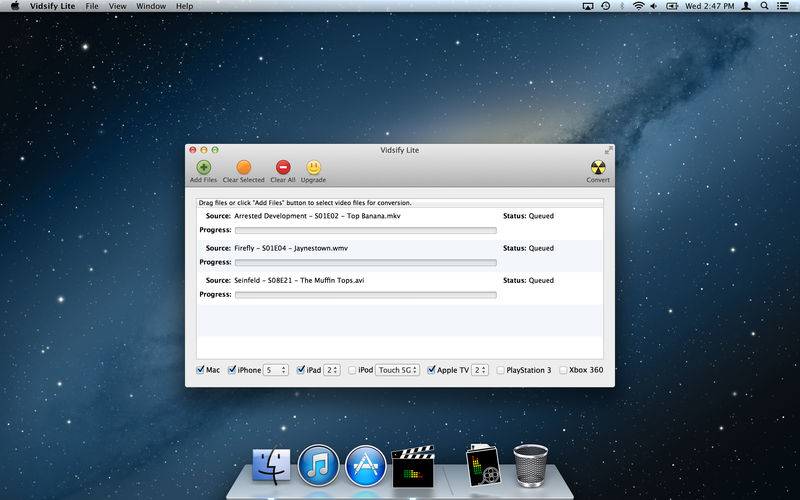The width and height of the screenshot is (800, 500).
Task: Open the Vidsify Lite application menu
Action: tap(52, 6)
